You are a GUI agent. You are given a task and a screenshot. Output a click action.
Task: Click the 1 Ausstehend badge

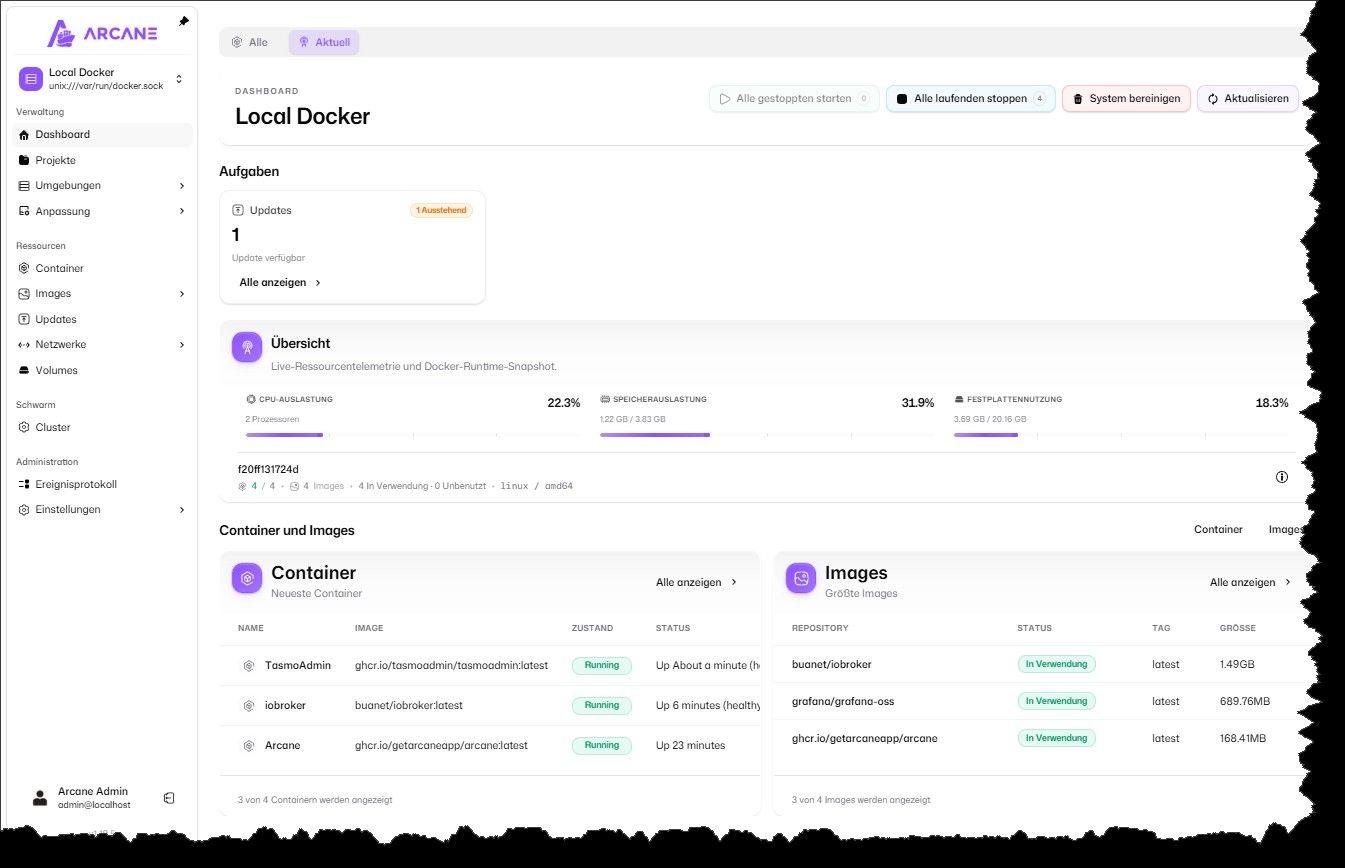coord(441,210)
